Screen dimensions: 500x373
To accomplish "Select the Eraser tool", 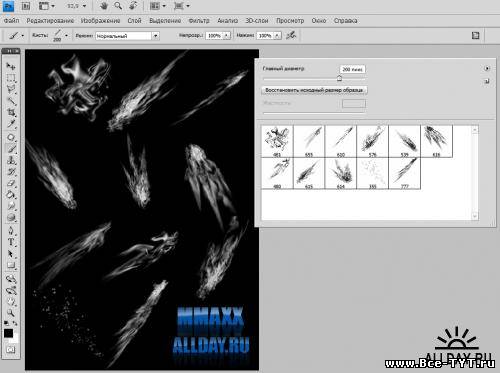I will click(11, 183).
